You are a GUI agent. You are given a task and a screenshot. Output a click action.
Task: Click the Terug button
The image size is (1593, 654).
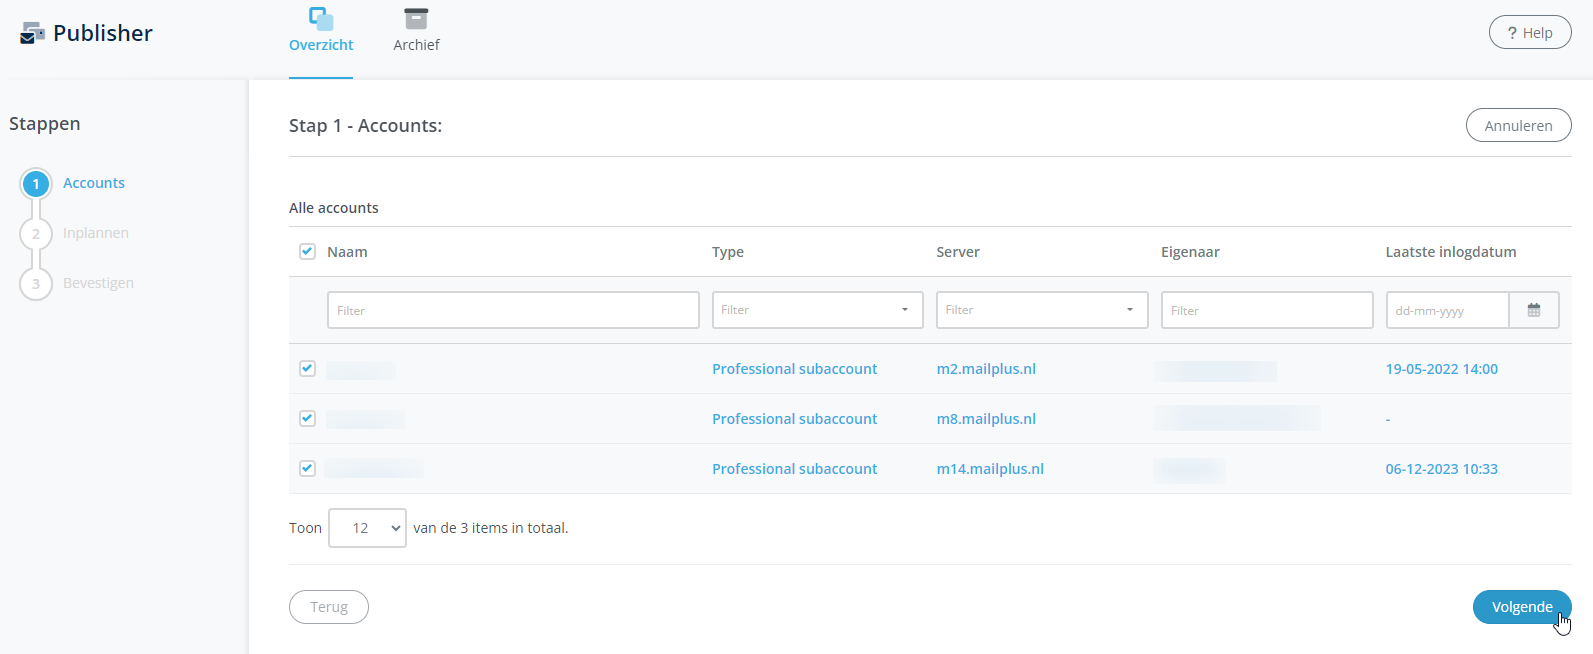click(329, 607)
